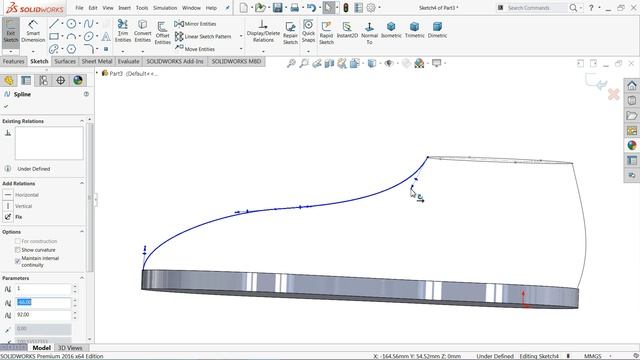640x360 pixels.
Task: Switch to the Features tab
Action: (x=13, y=61)
